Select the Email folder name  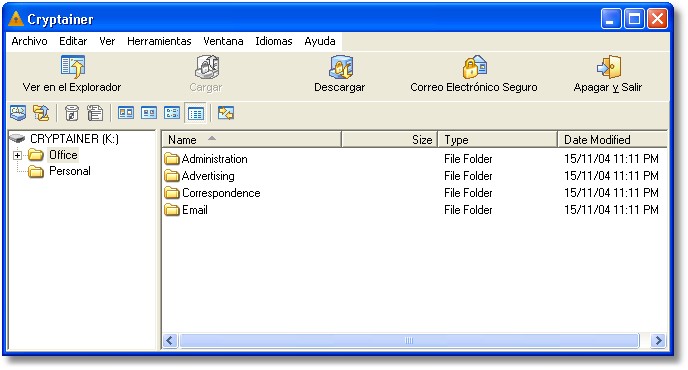tap(195, 210)
